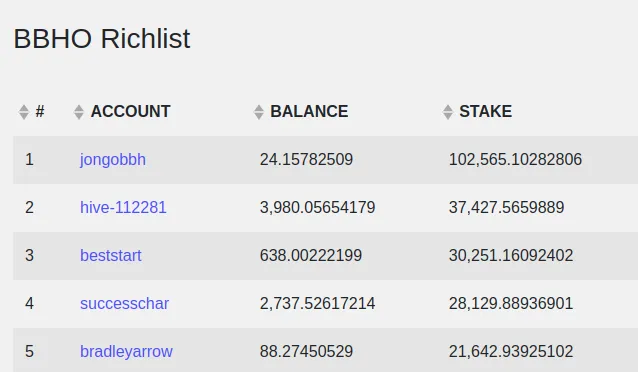This screenshot has width=638, height=372.
Task: Click the BBHO Richlist heading
Action: point(102,39)
